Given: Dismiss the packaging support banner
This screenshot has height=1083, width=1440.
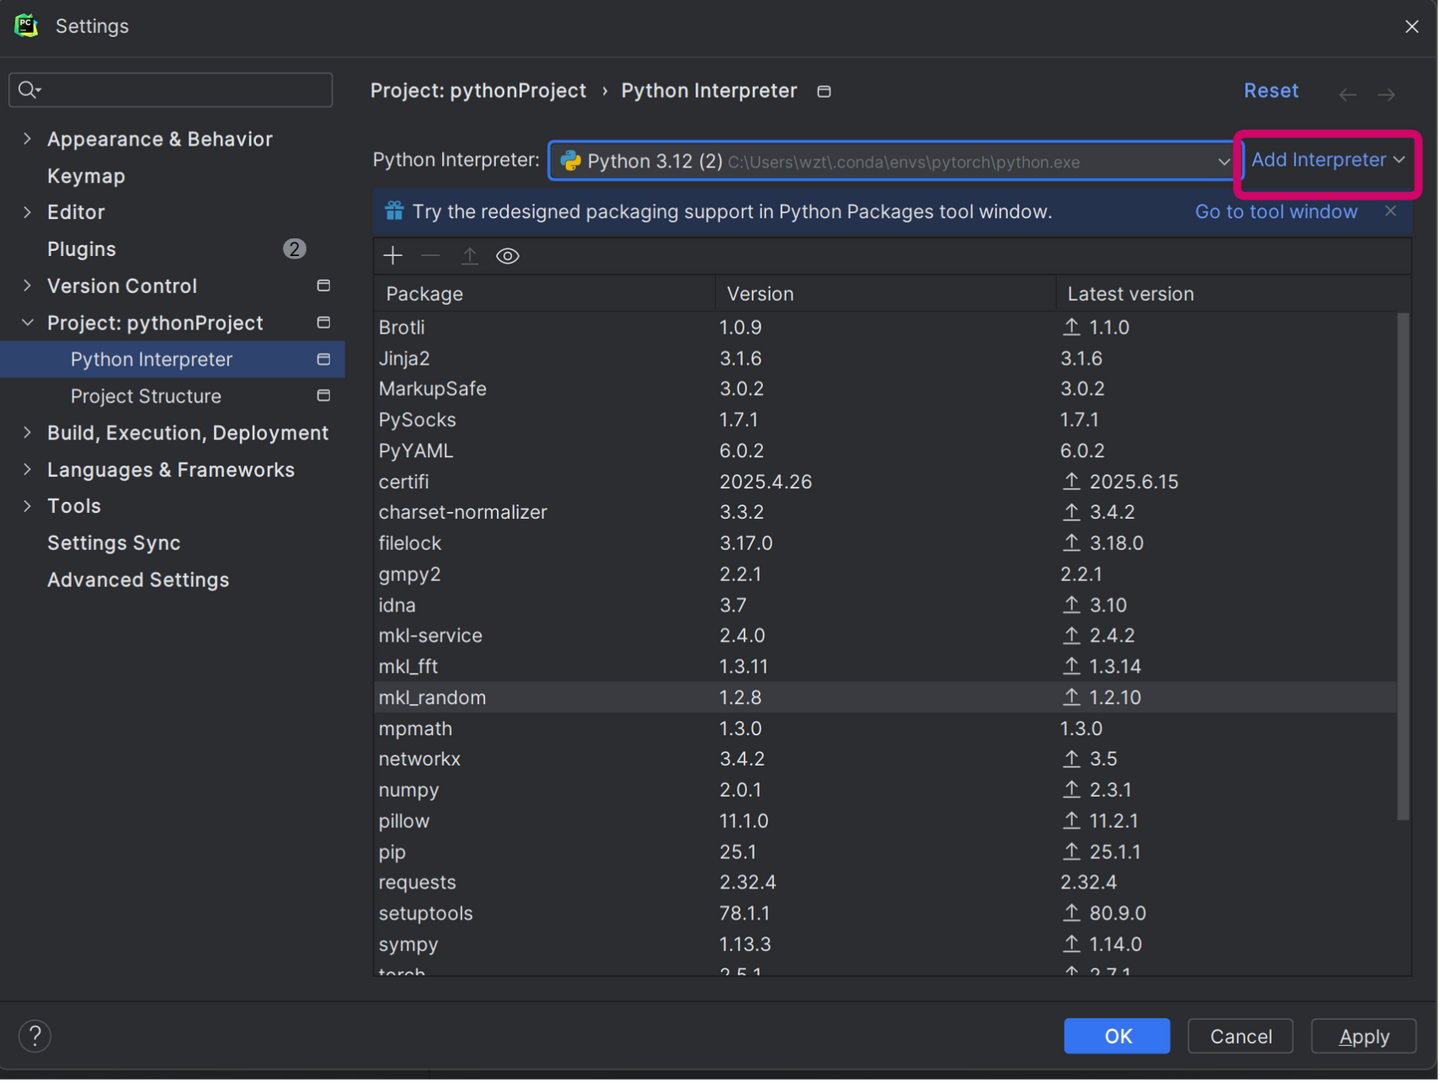Looking at the screenshot, I should click(x=1391, y=211).
